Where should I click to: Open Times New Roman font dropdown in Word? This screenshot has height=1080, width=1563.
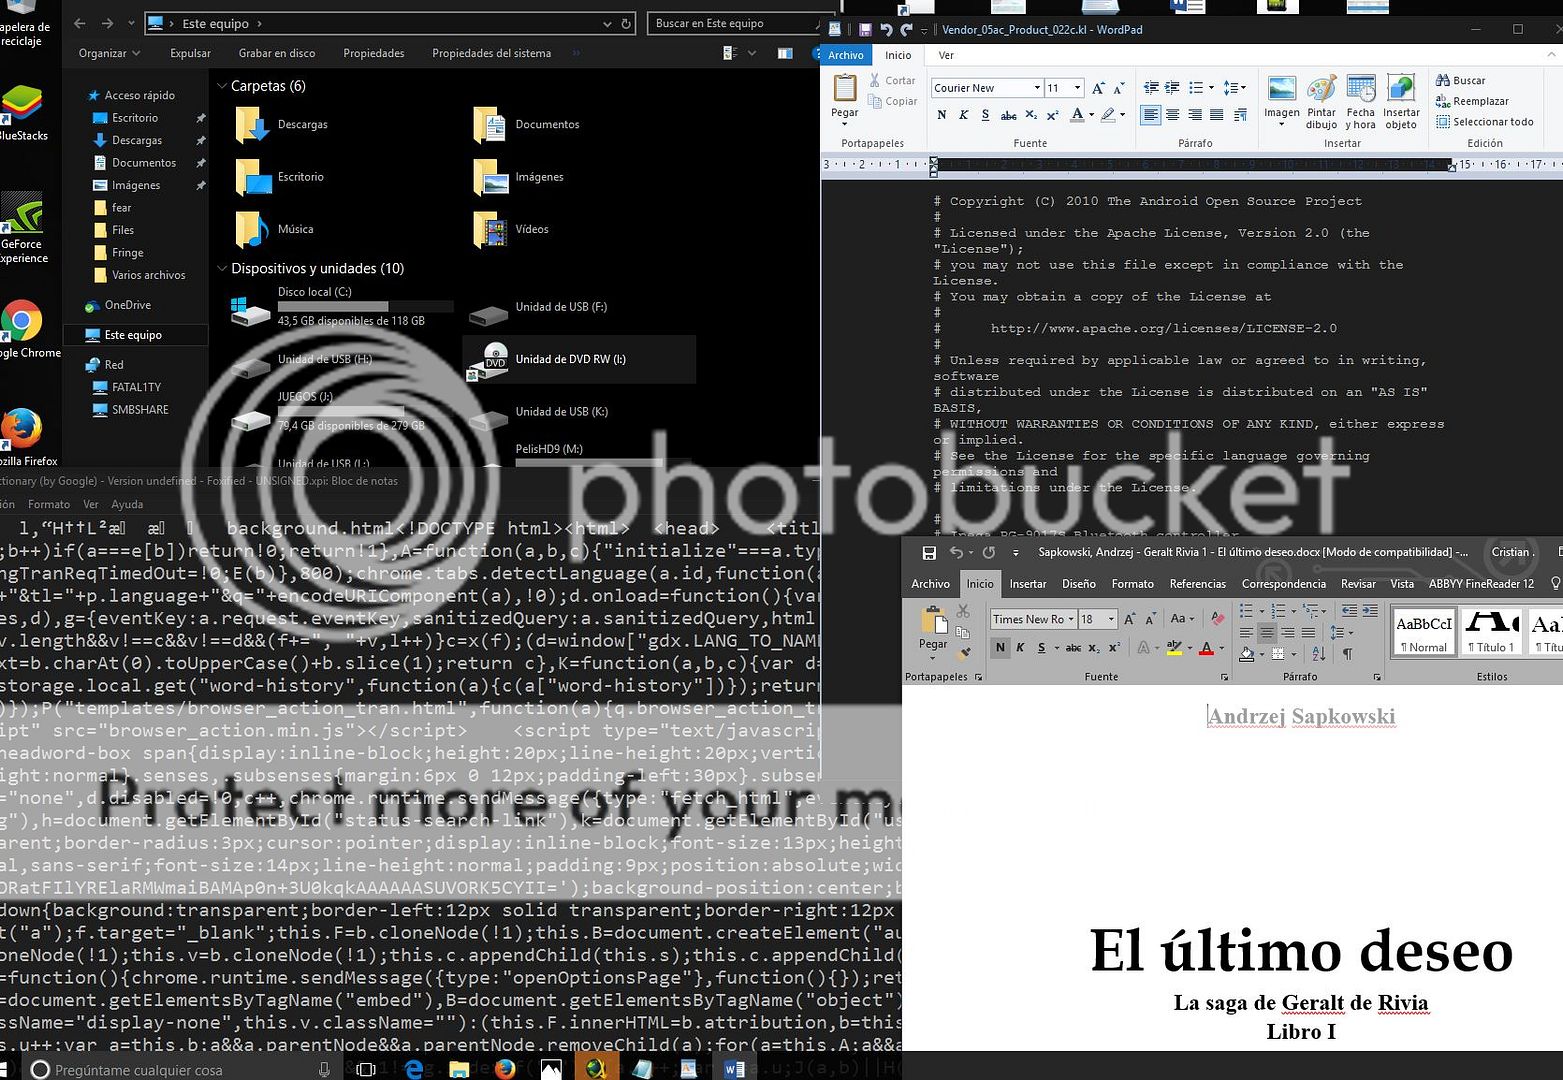[1070, 619]
